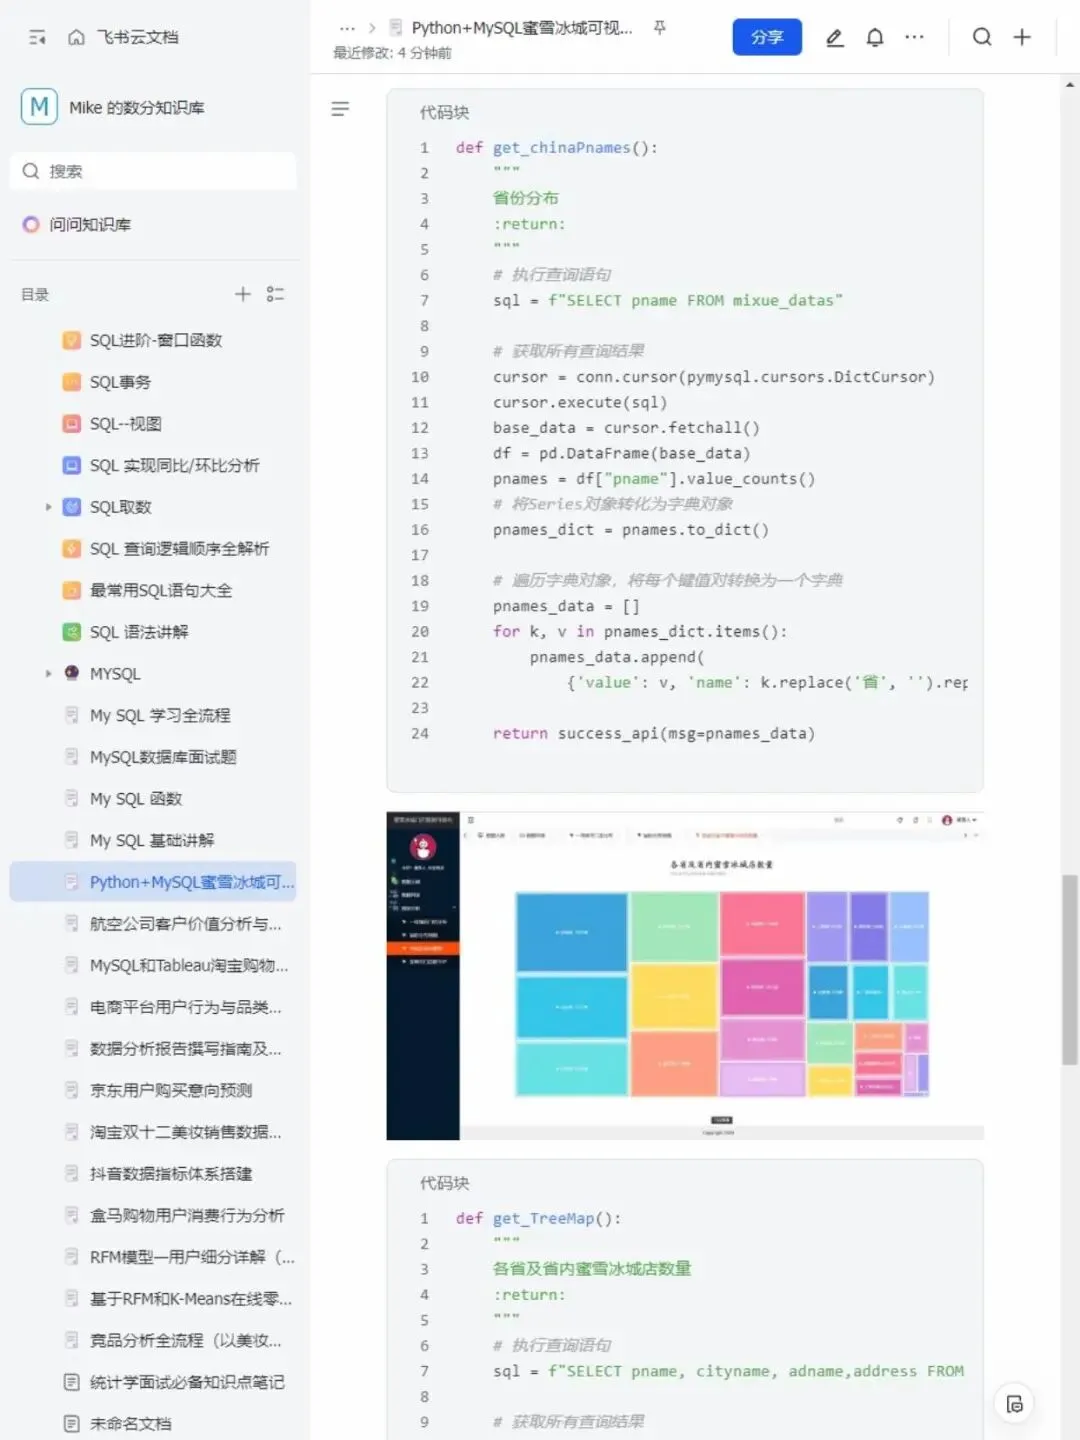Focus the 搜索 search field
Viewport: 1080px width, 1440px height.
[x=154, y=171]
